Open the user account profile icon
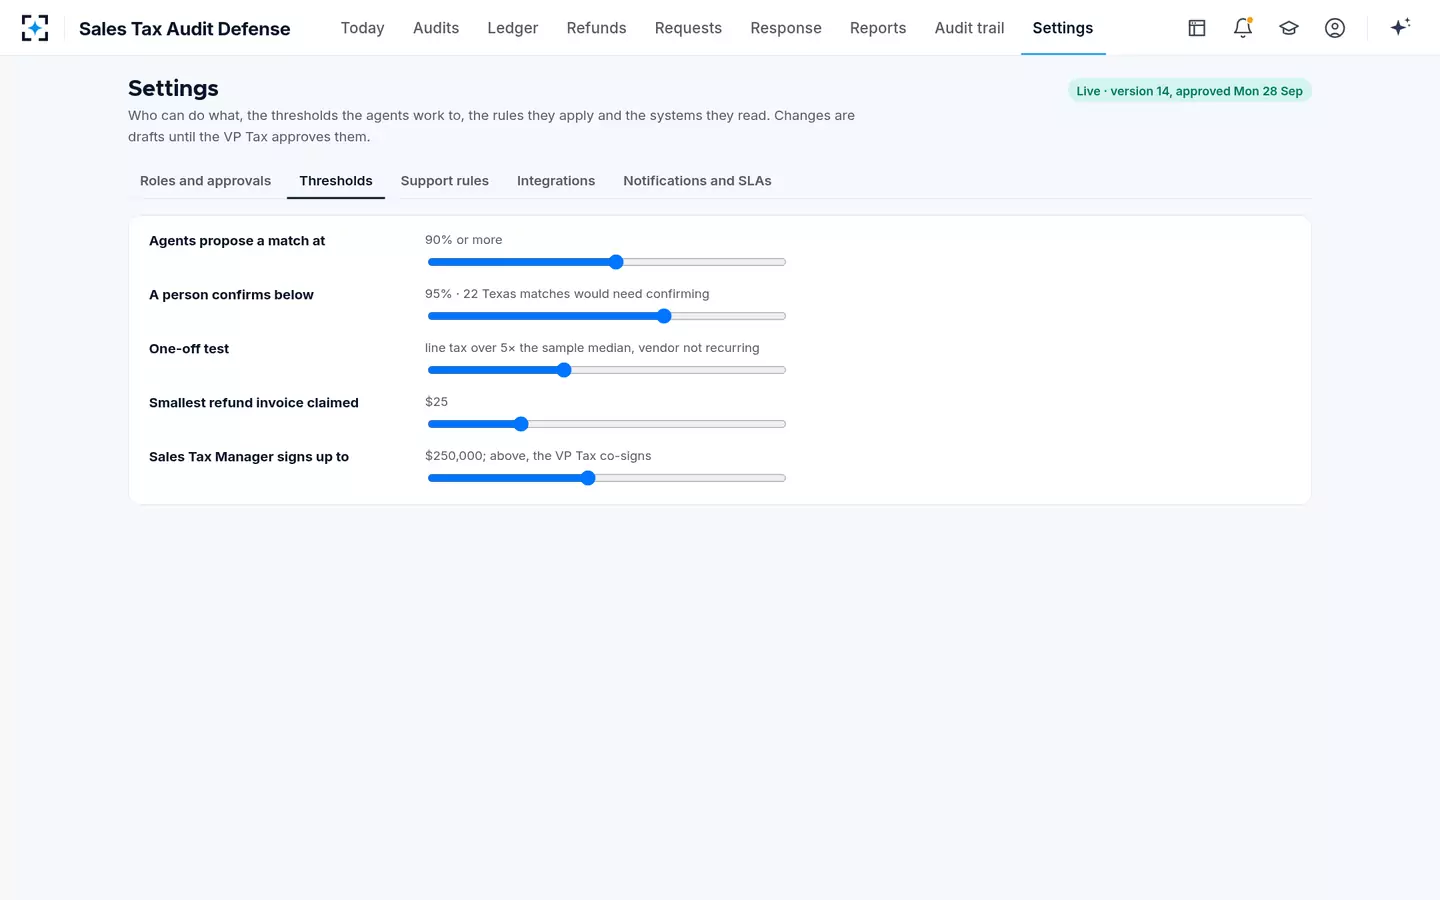 (x=1335, y=28)
